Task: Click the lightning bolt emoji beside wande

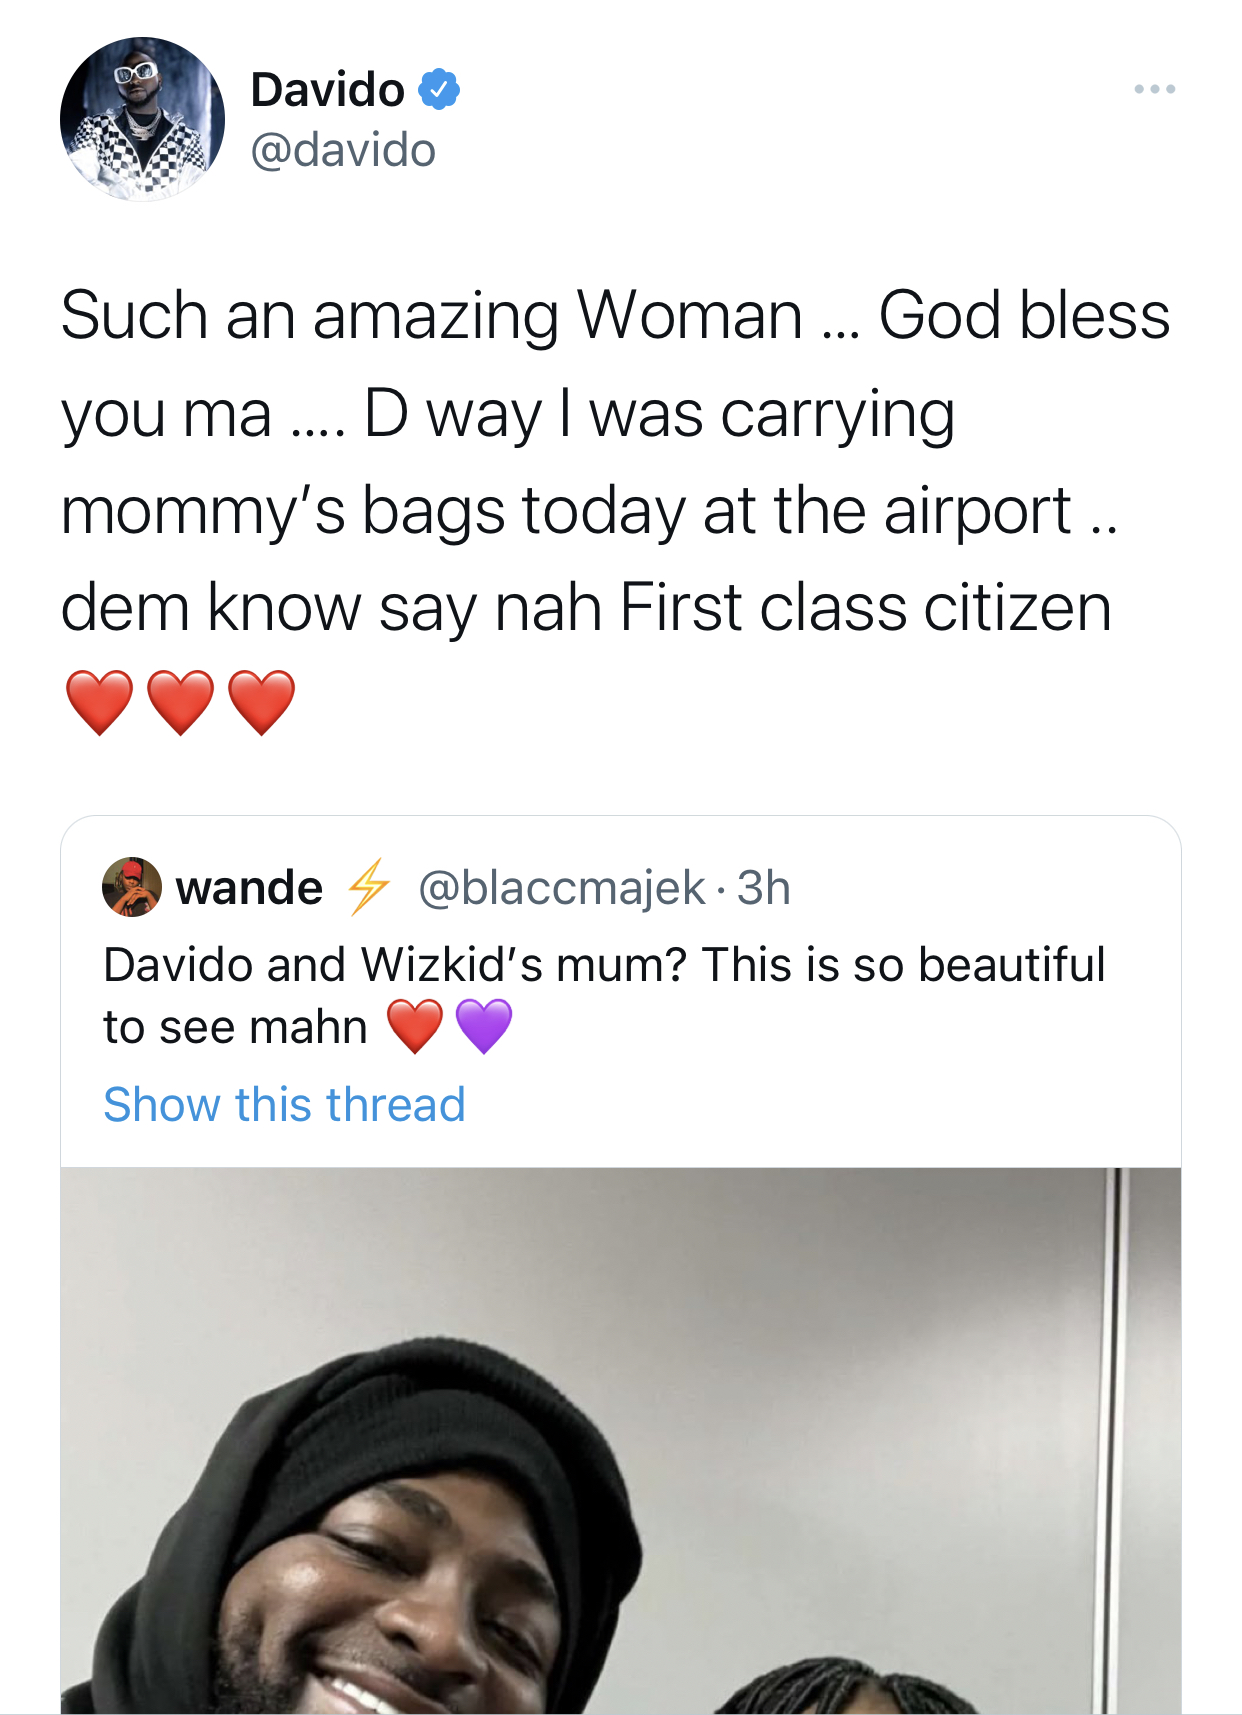Action: pyautogui.click(x=368, y=887)
